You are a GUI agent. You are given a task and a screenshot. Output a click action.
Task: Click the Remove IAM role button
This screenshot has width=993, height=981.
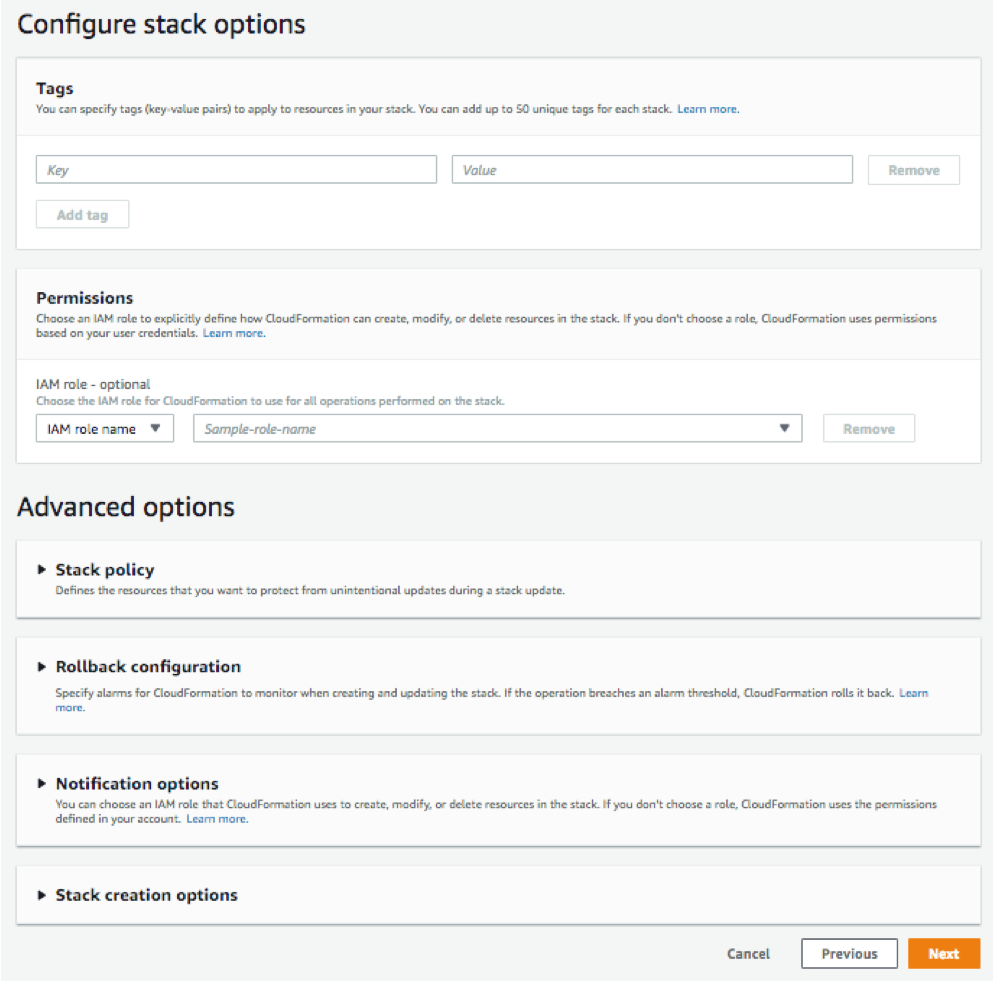868,429
